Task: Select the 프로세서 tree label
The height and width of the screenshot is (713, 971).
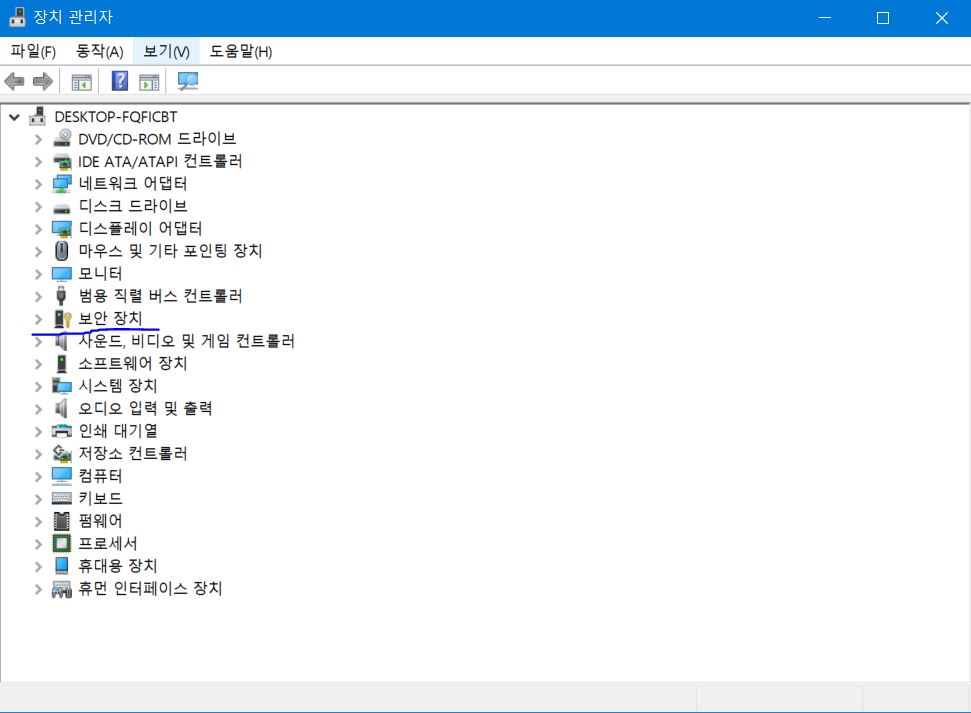Action: click(108, 543)
